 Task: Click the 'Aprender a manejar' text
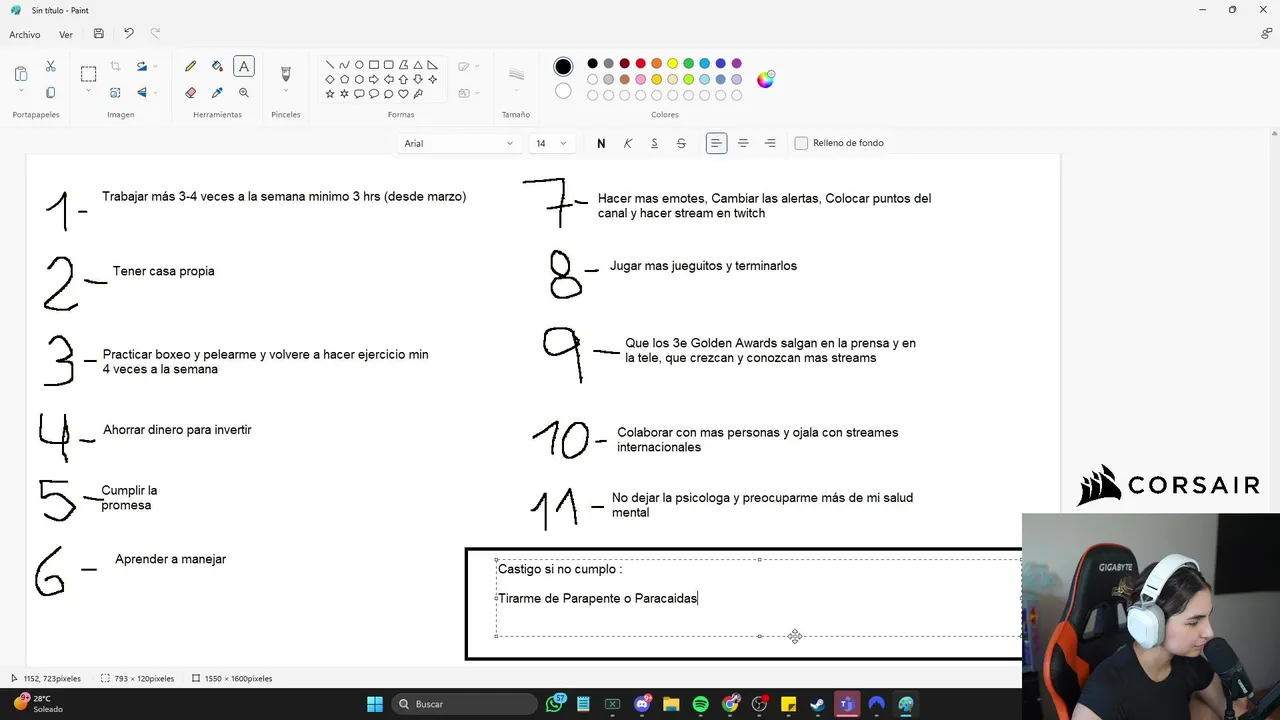[x=170, y=559]
